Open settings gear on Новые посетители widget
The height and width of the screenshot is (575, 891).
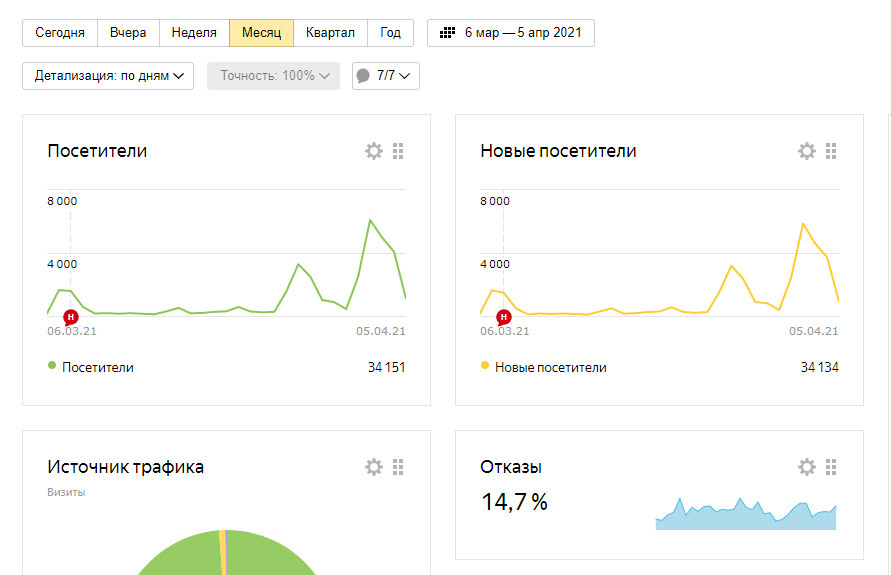click(x=807, y=151)
